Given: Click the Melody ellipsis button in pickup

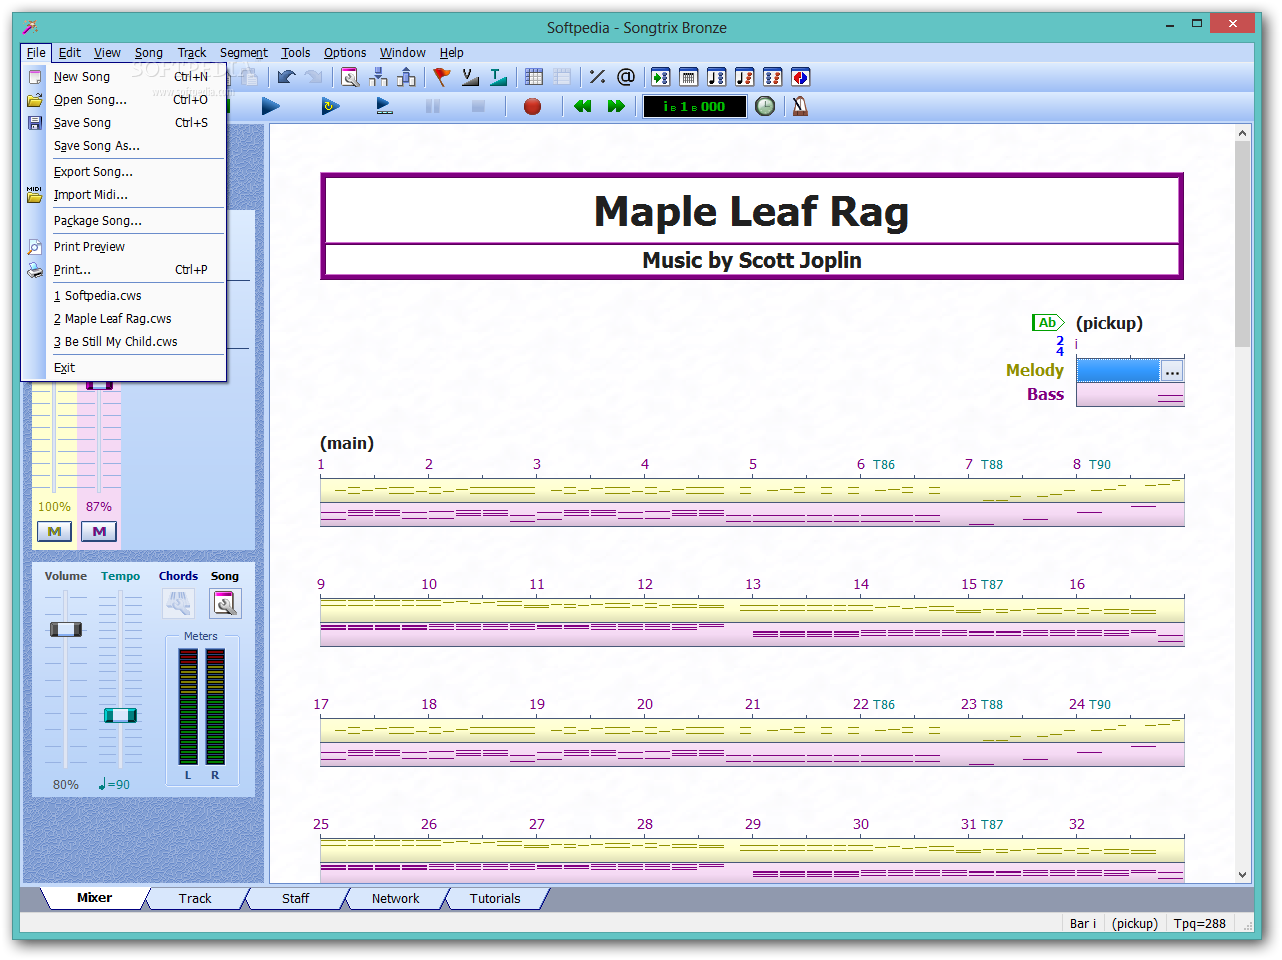Looking at the screenshot, I should [1172, 371].
